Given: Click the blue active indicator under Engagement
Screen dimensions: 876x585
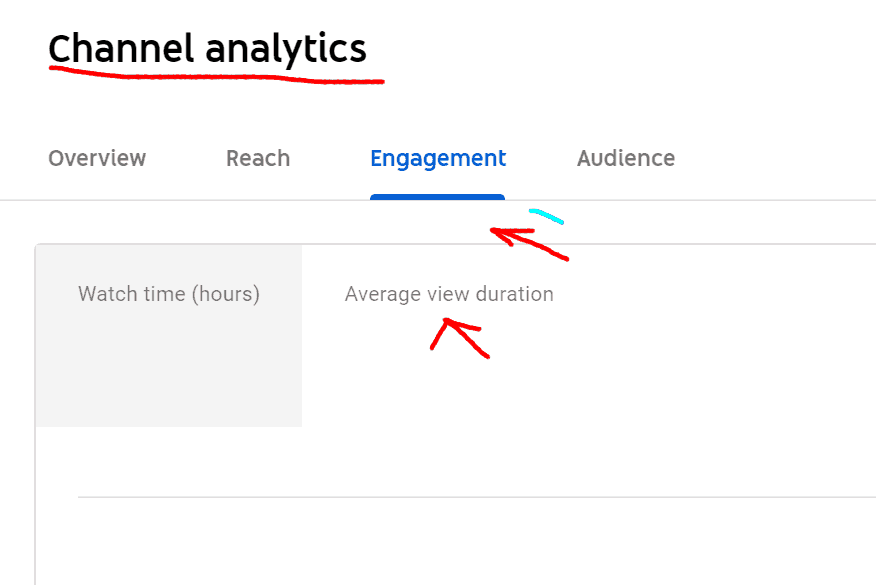Looking at the screenshot, I should point(437,197).
